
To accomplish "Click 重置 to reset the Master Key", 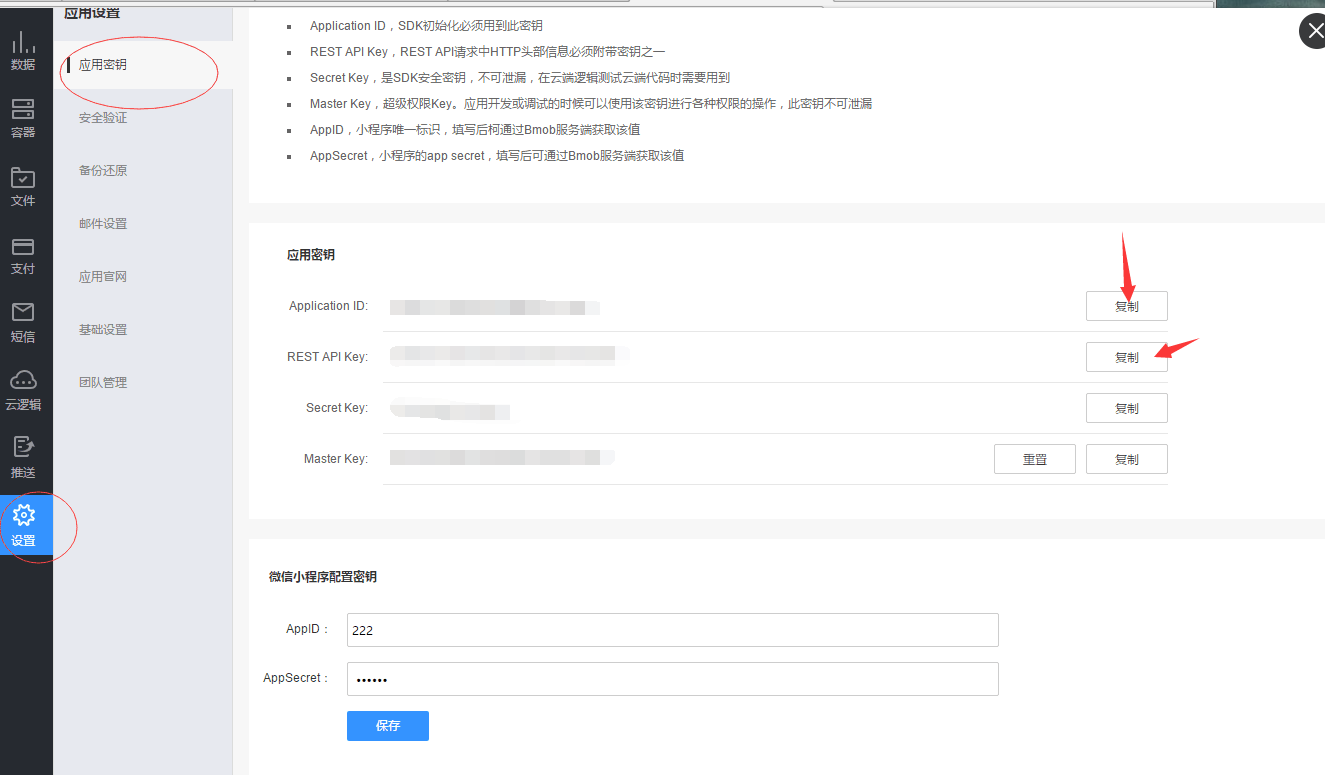I will [1034, 459].
